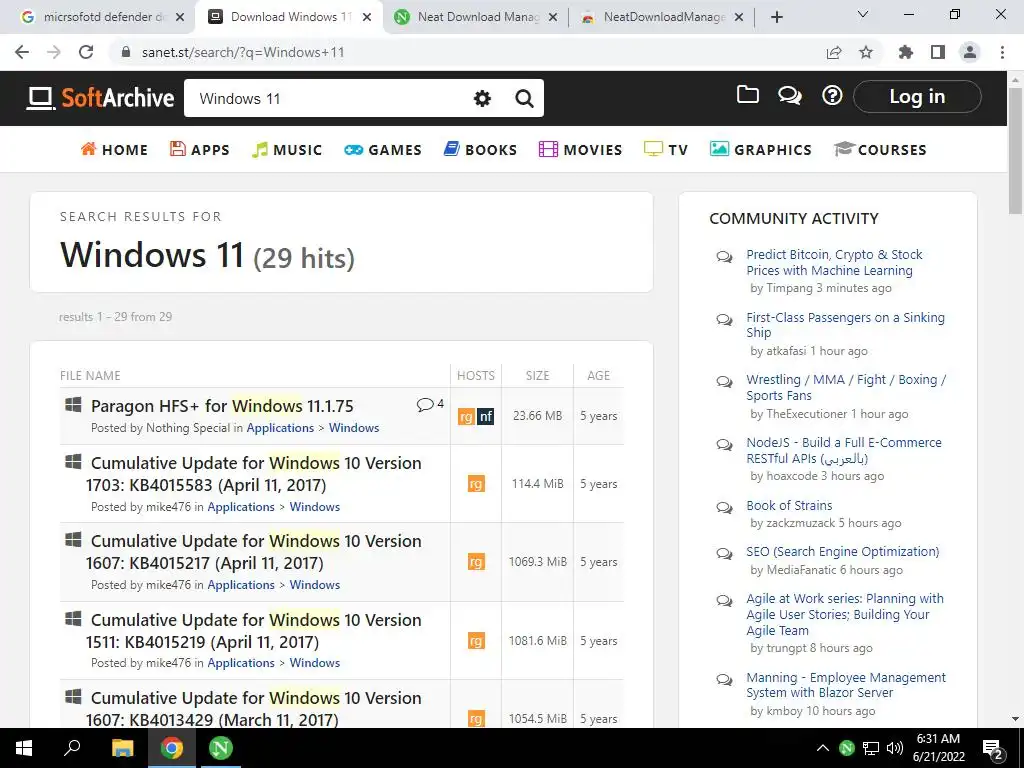Open Chrome extensions puzzle icon

click(906, 52)
